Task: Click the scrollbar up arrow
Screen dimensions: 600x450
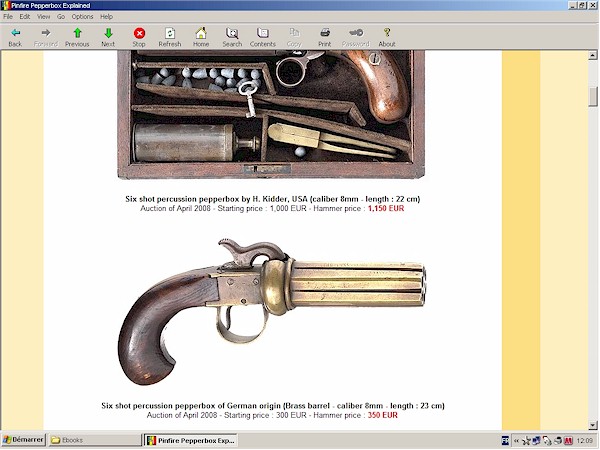Action: (x=593, y=56)
